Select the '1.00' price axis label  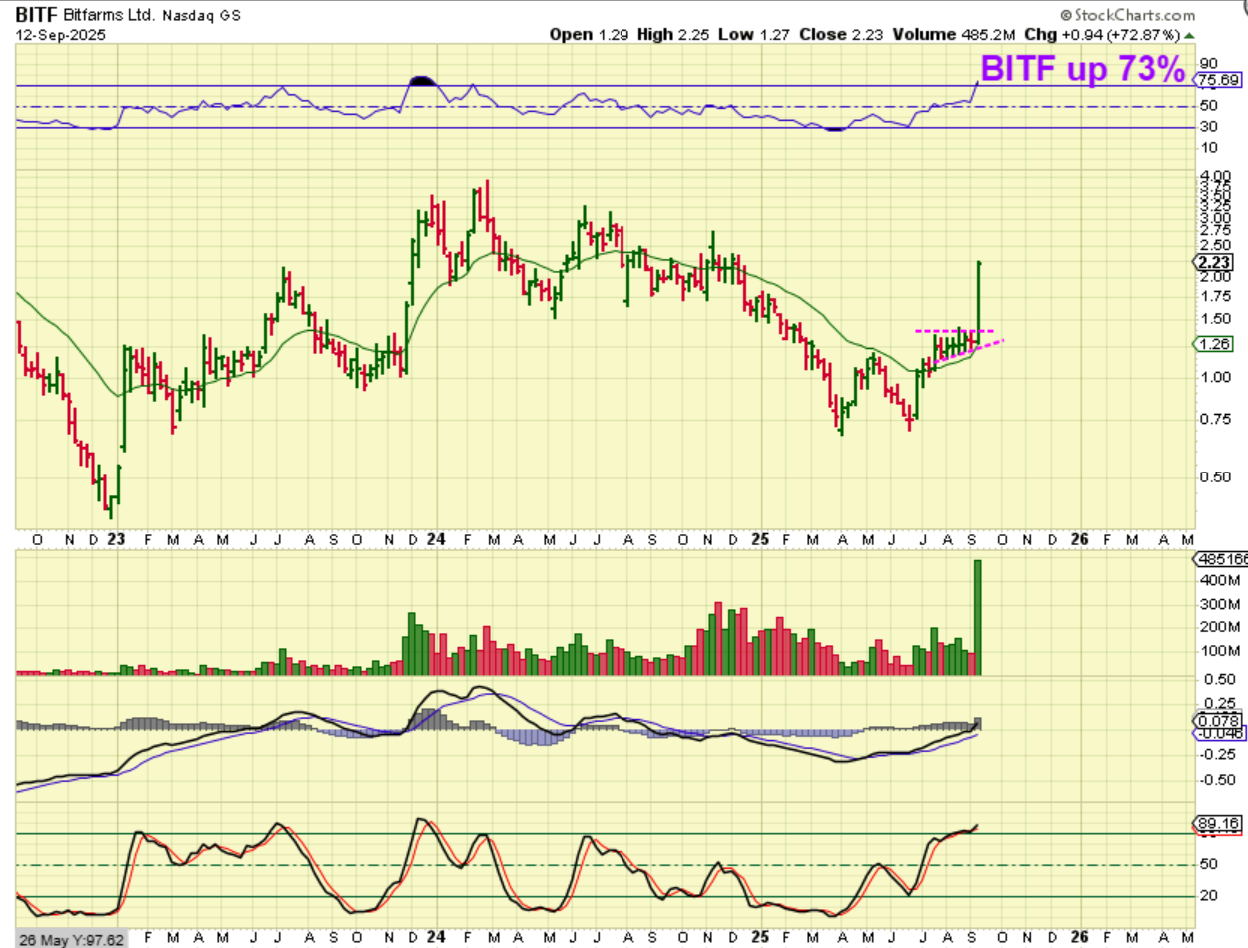click(x=1215, y=377)
